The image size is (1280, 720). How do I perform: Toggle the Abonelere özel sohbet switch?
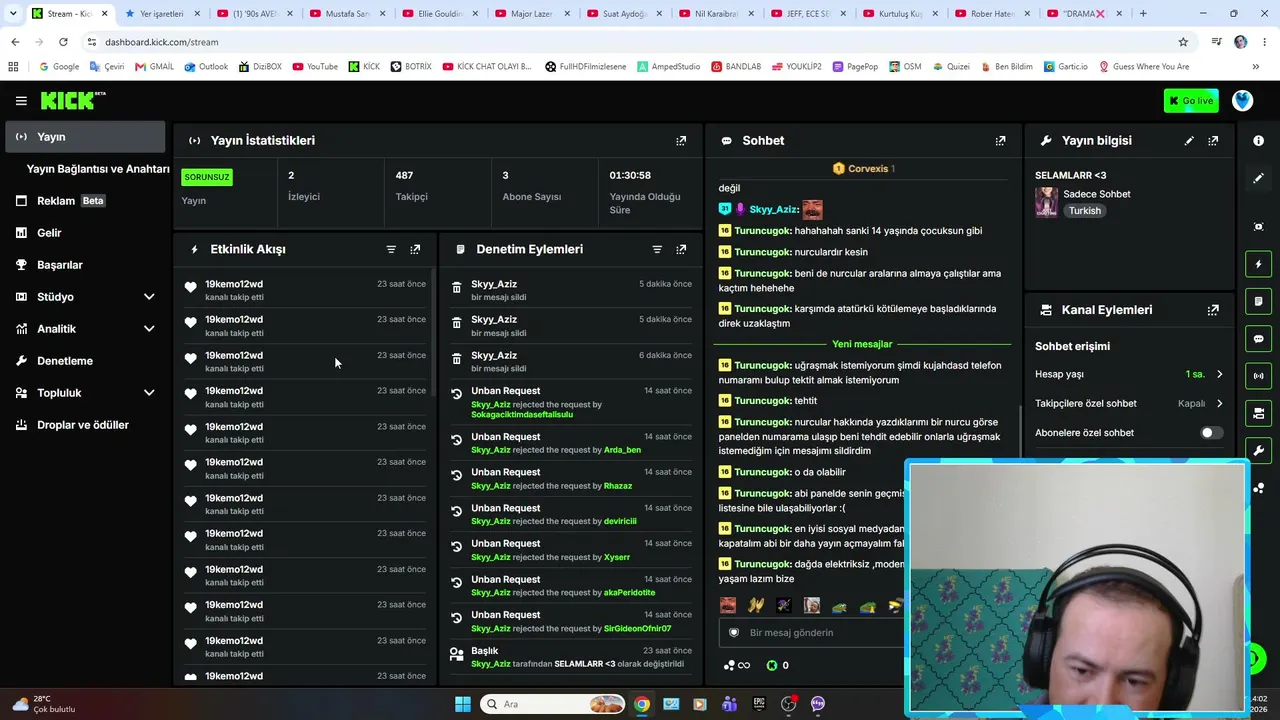coord(1210,433)
